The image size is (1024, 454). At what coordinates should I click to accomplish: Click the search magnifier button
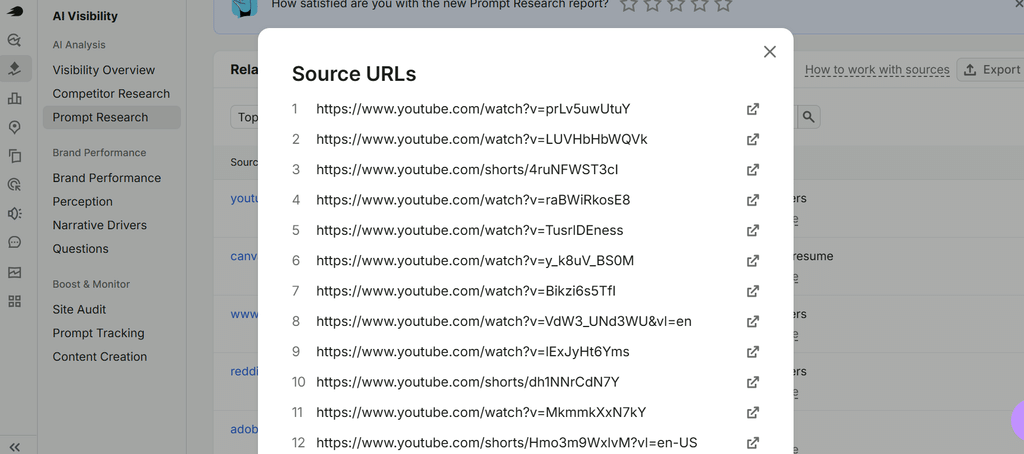point(808,117)
